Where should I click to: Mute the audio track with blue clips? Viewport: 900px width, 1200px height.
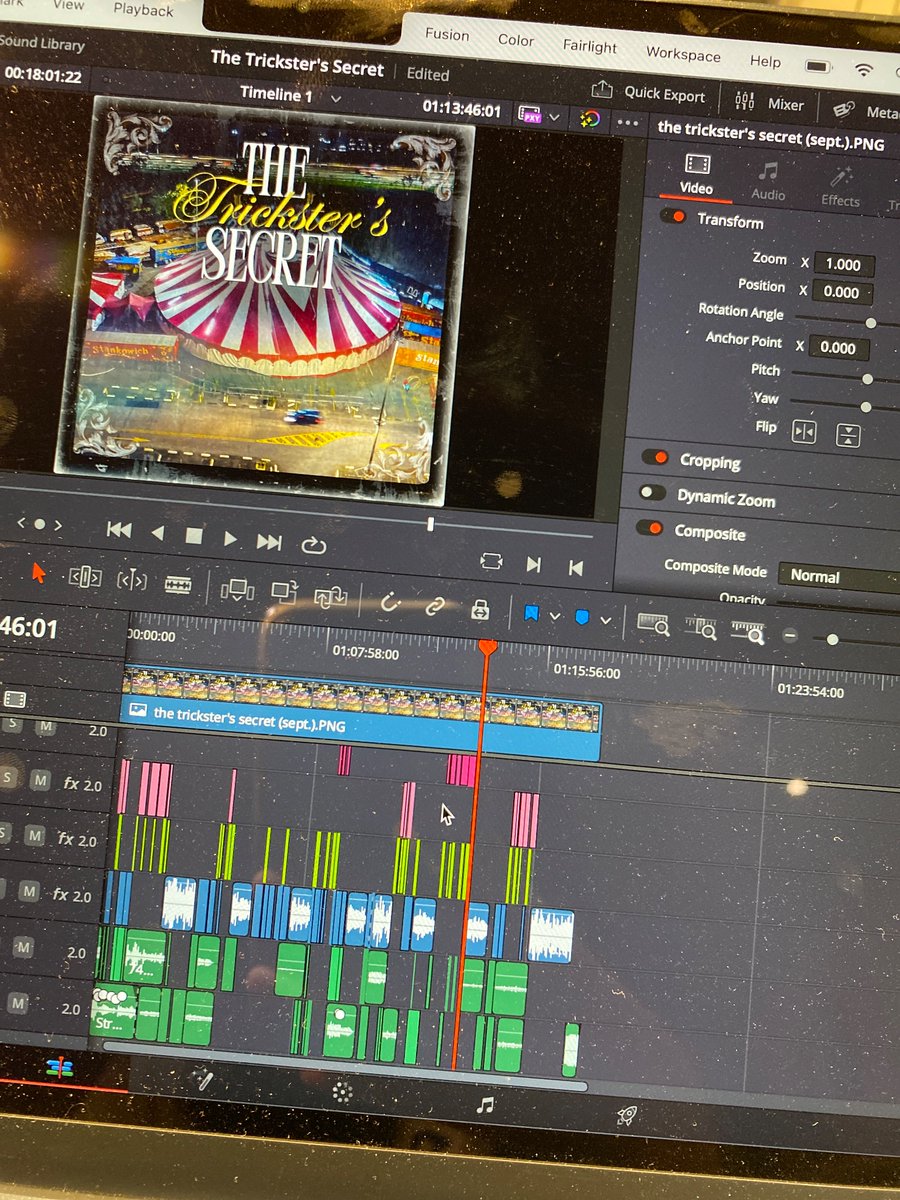tap(29, 891)
